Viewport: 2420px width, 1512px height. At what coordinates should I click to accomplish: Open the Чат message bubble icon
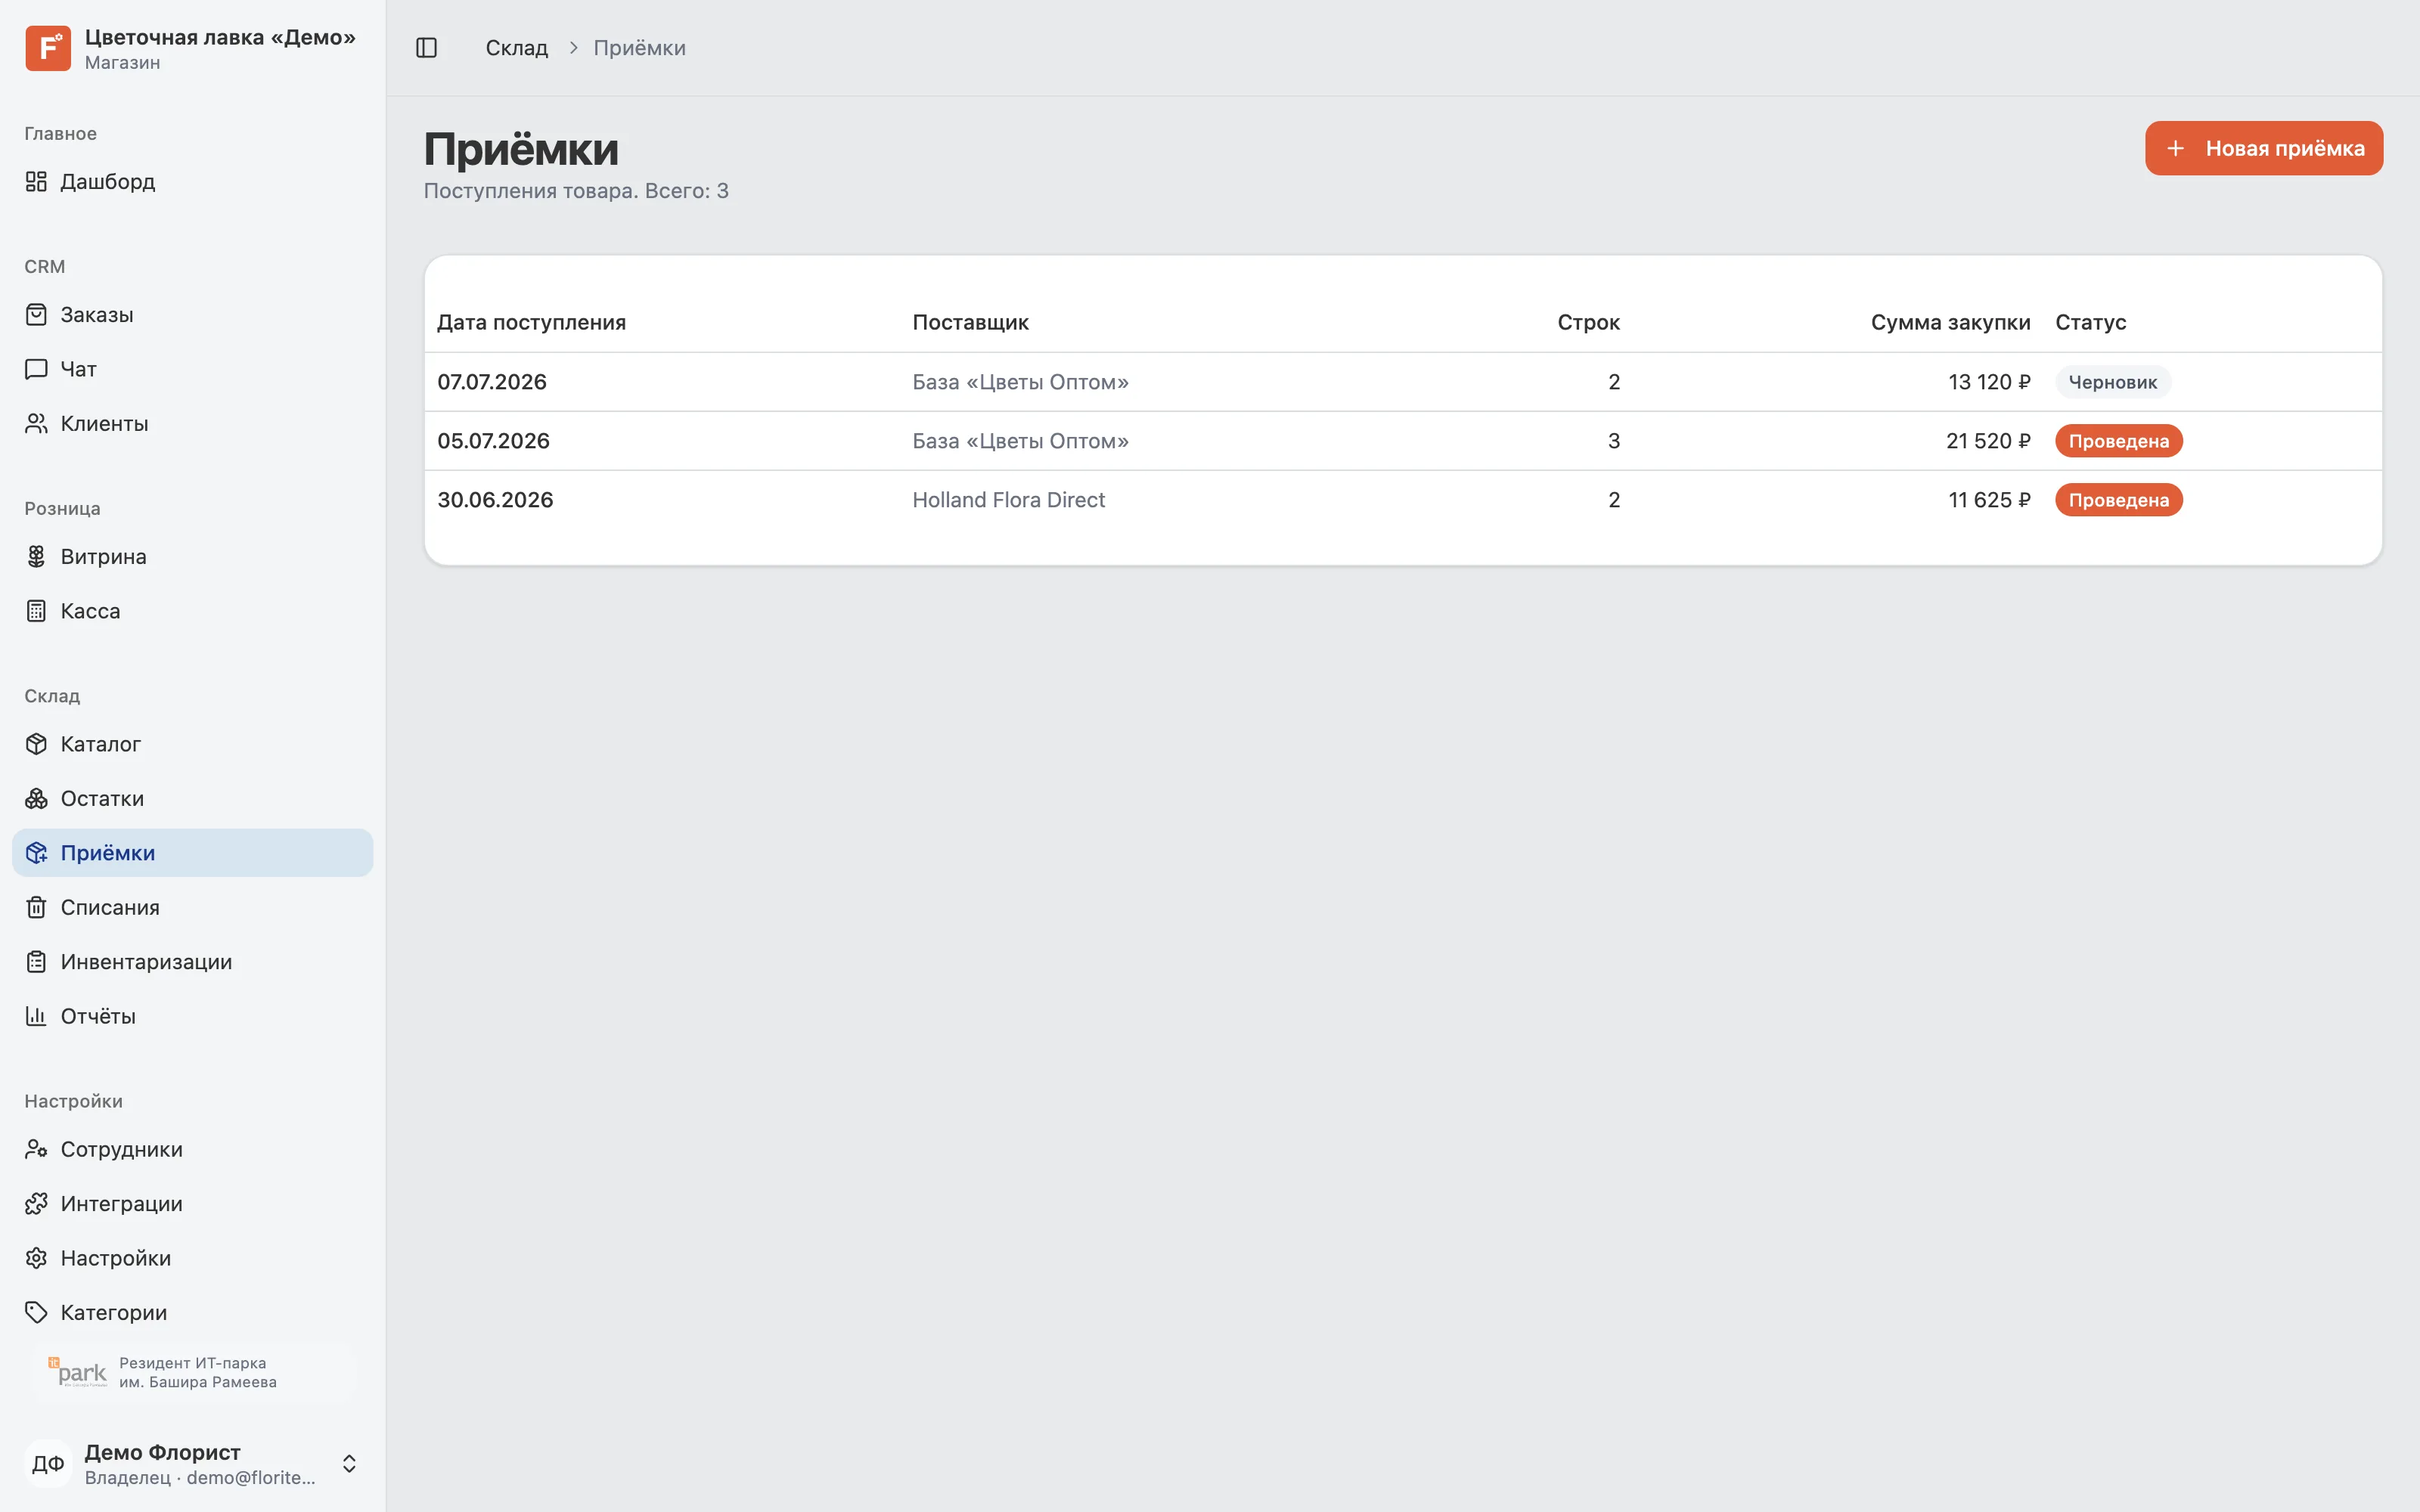[x=36, y=369]
